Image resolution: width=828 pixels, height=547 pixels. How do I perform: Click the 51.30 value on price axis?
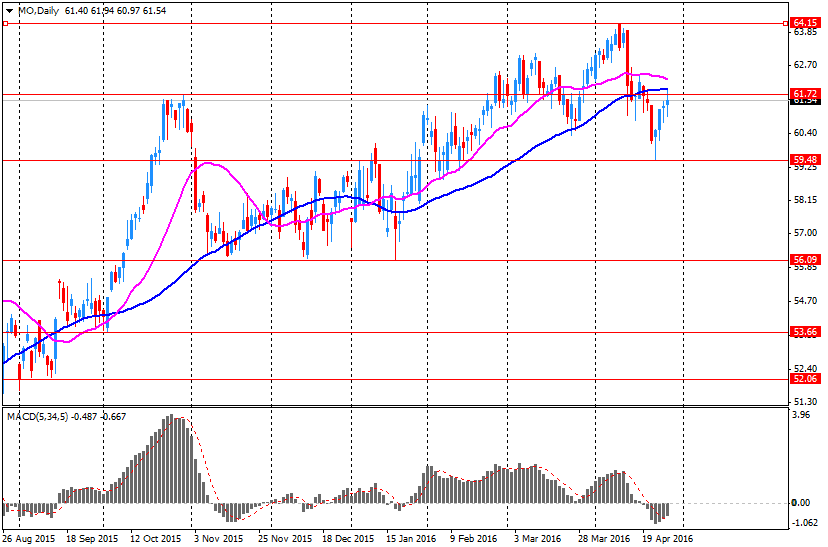805,402
